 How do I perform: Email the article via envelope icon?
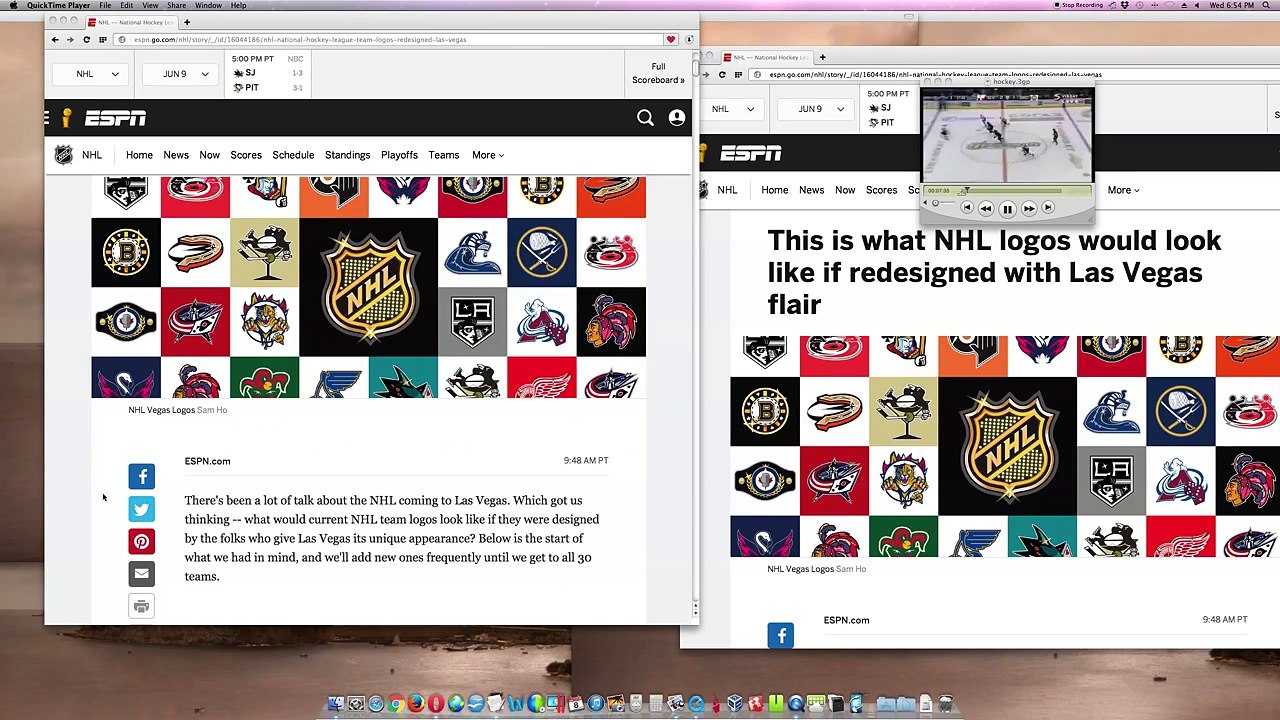[x=141, y=573]
